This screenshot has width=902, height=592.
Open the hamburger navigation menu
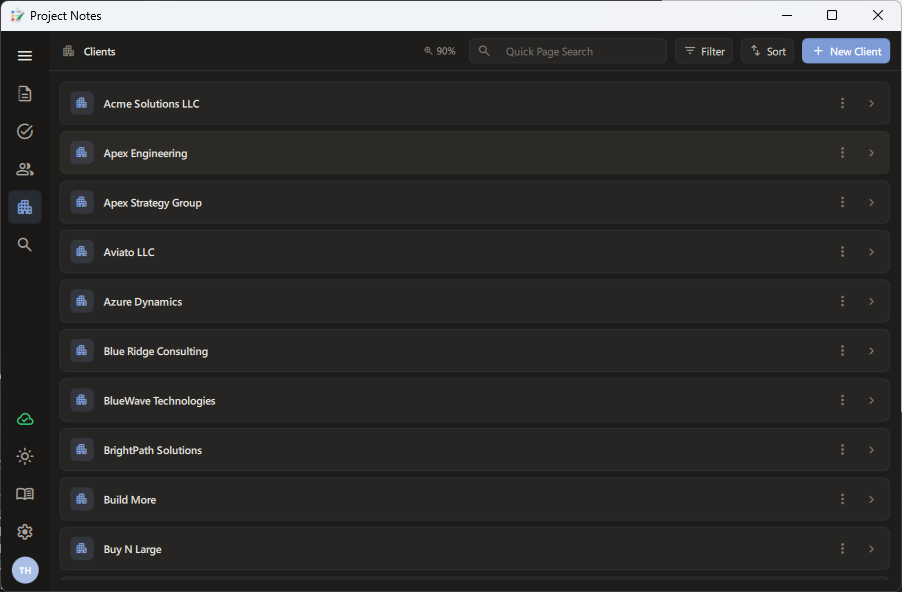click(x=25, y=56)
